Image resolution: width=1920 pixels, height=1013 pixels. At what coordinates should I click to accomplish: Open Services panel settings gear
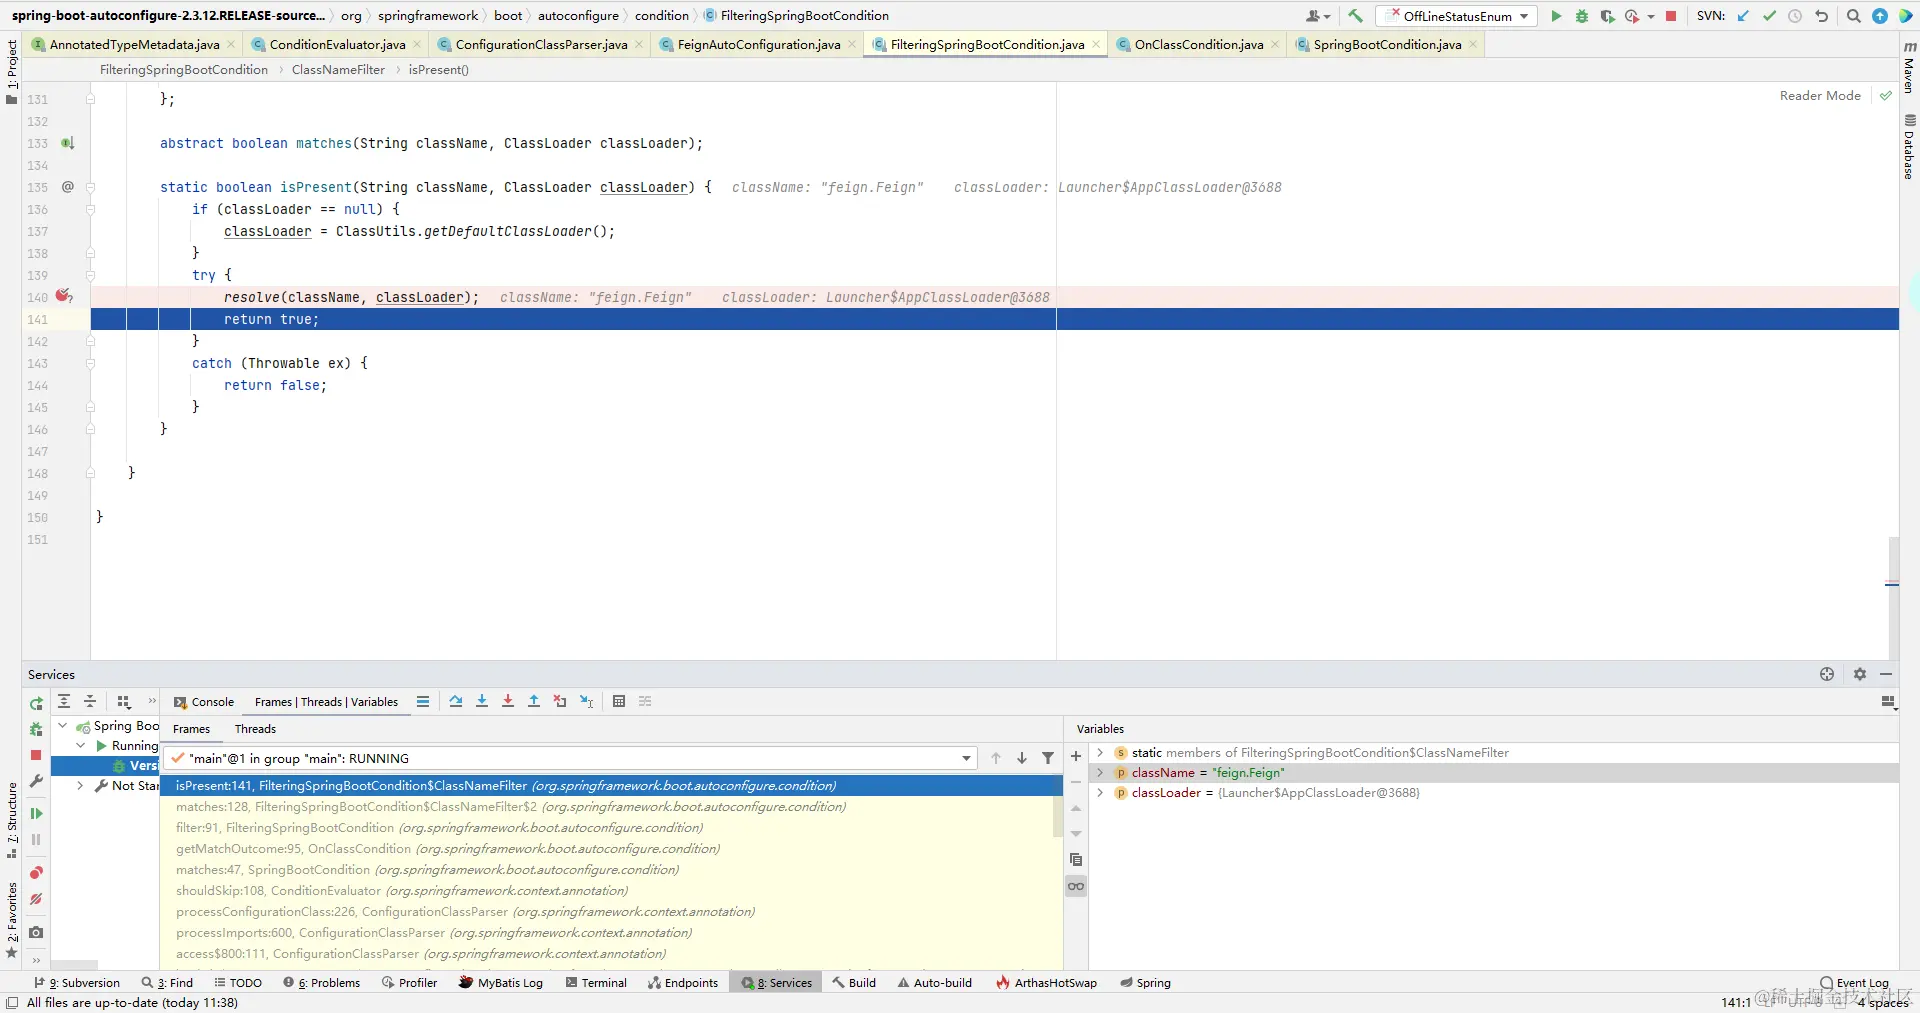click(1860, 674)
